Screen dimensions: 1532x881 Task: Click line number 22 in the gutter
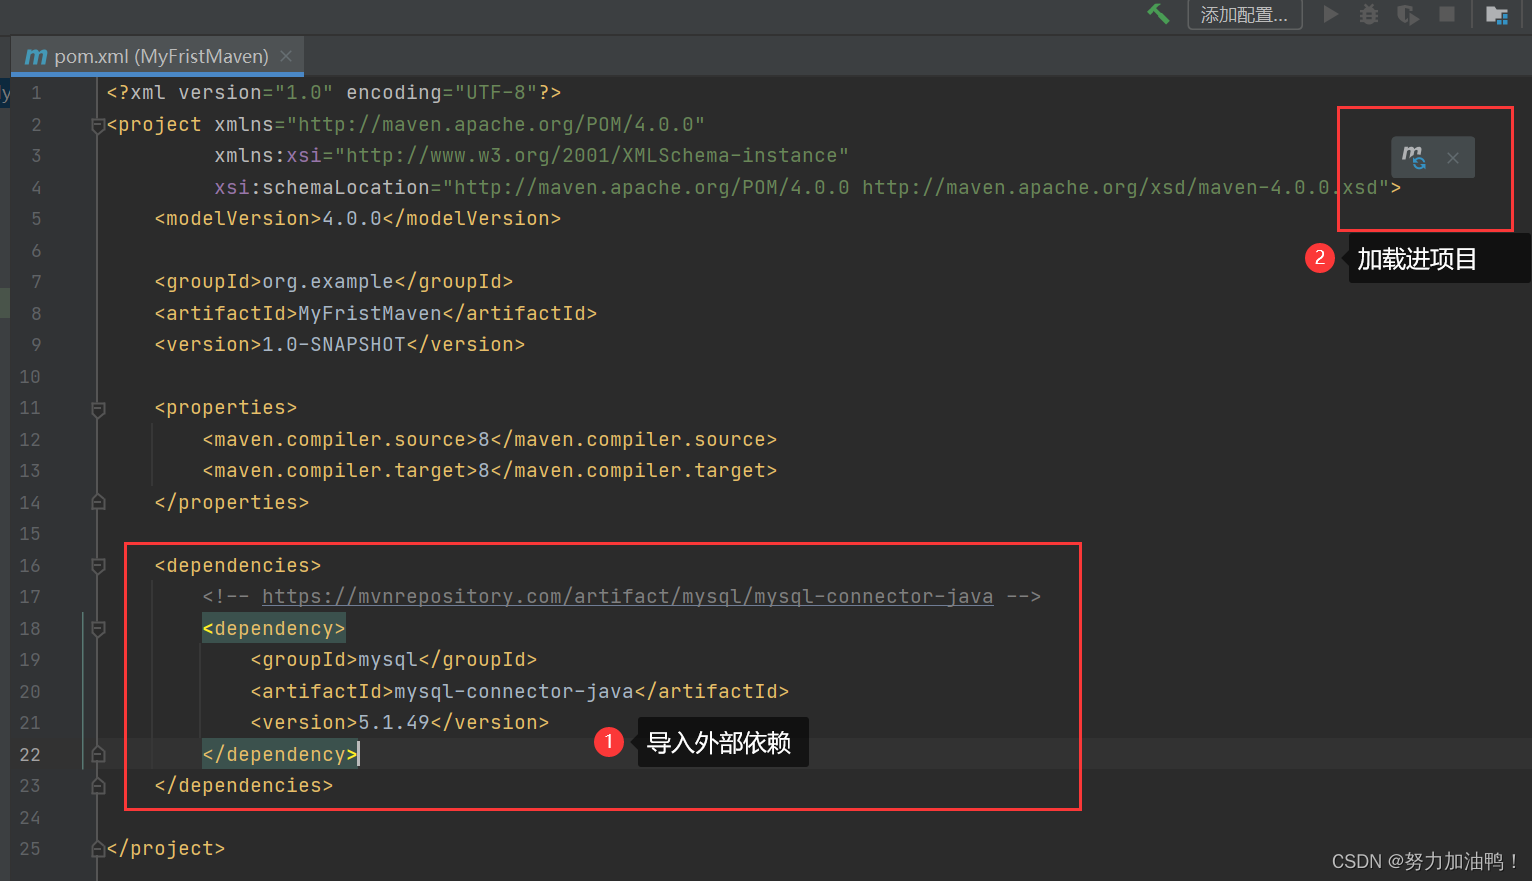(30, 755)
